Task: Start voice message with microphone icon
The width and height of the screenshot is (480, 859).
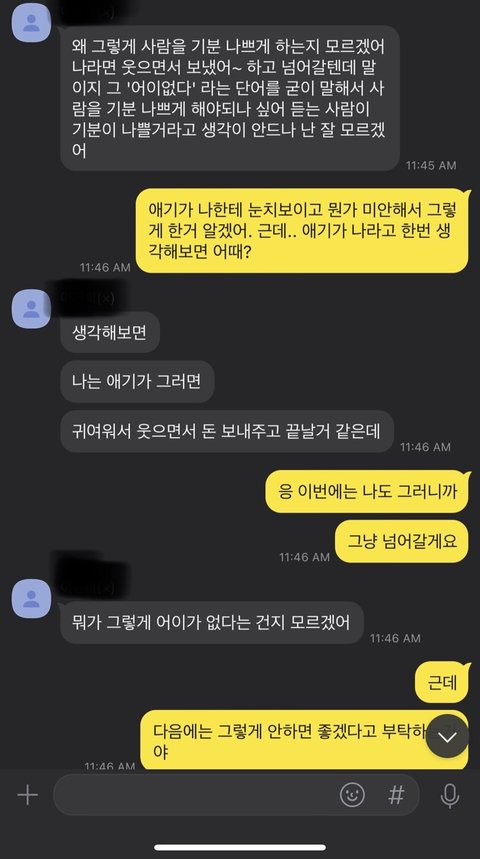Action: [450, 795]
